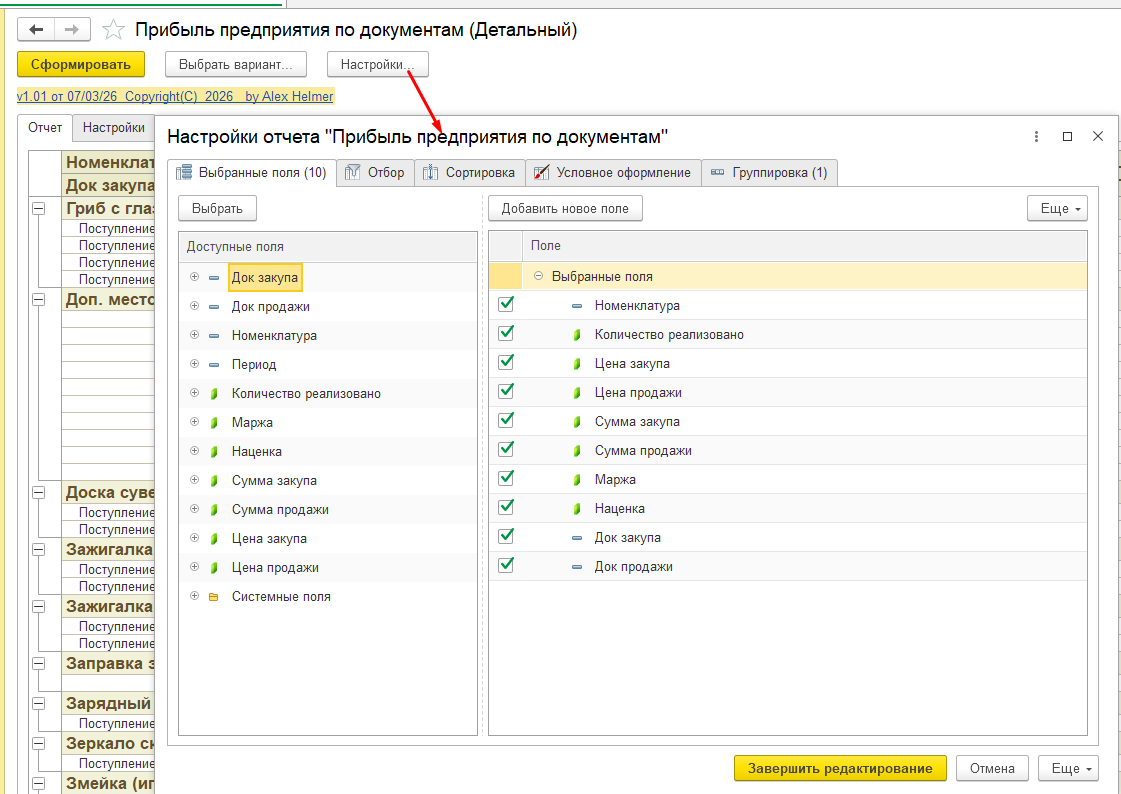Click the folder icon beside Системные поля

pos(213,597)
